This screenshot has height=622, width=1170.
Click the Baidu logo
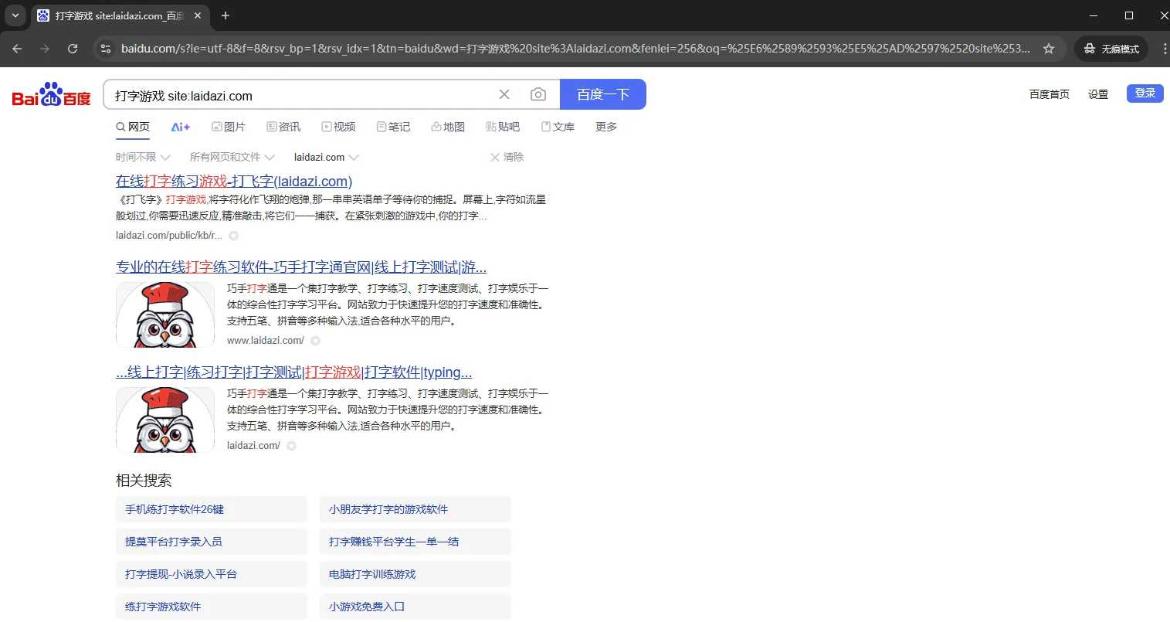click(51, 95)
